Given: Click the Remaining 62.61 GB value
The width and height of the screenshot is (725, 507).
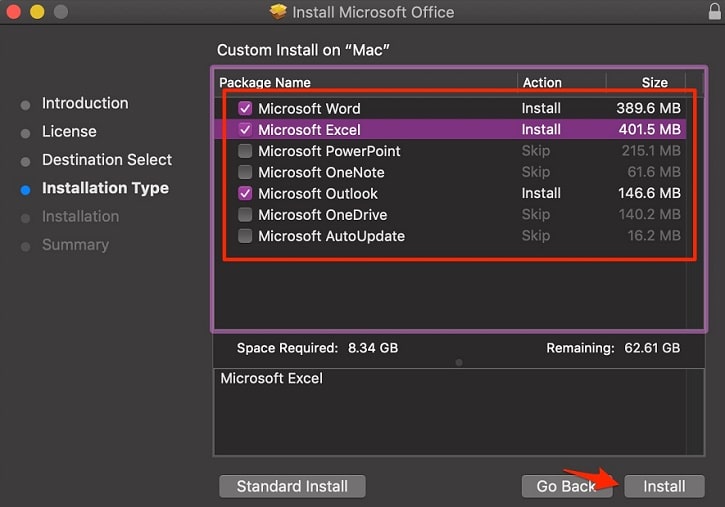Looking at the screenshot, I should coord(652,348).
